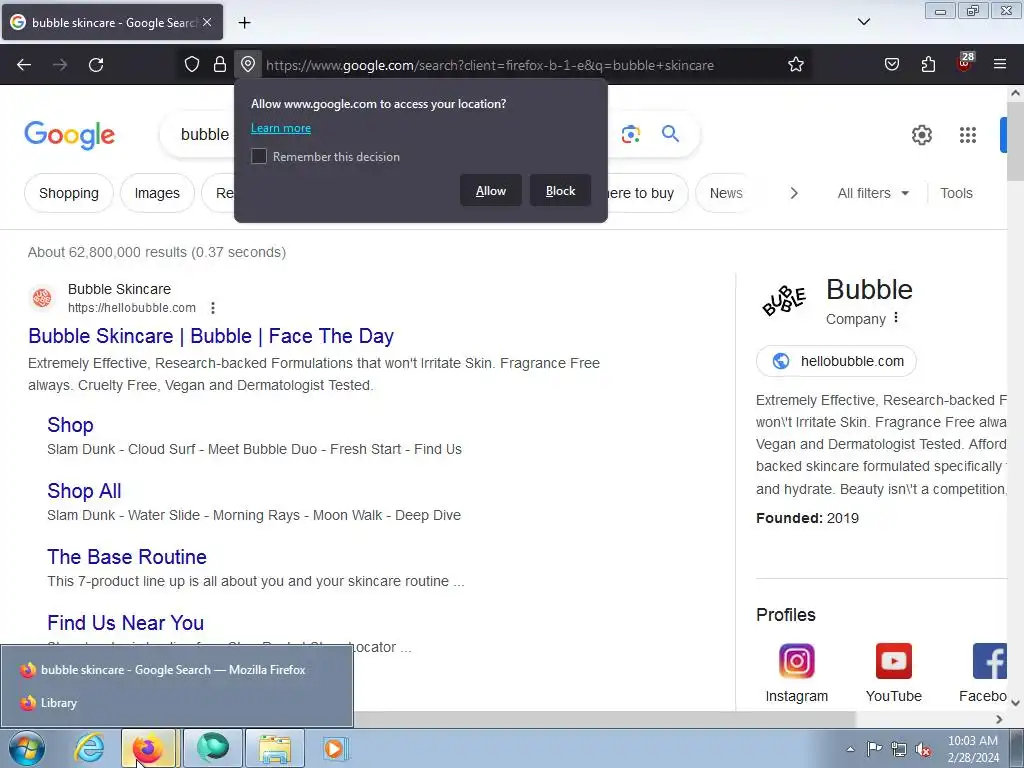
Task: Open the Extensions puzzle icon
Action: click(928, 65)
